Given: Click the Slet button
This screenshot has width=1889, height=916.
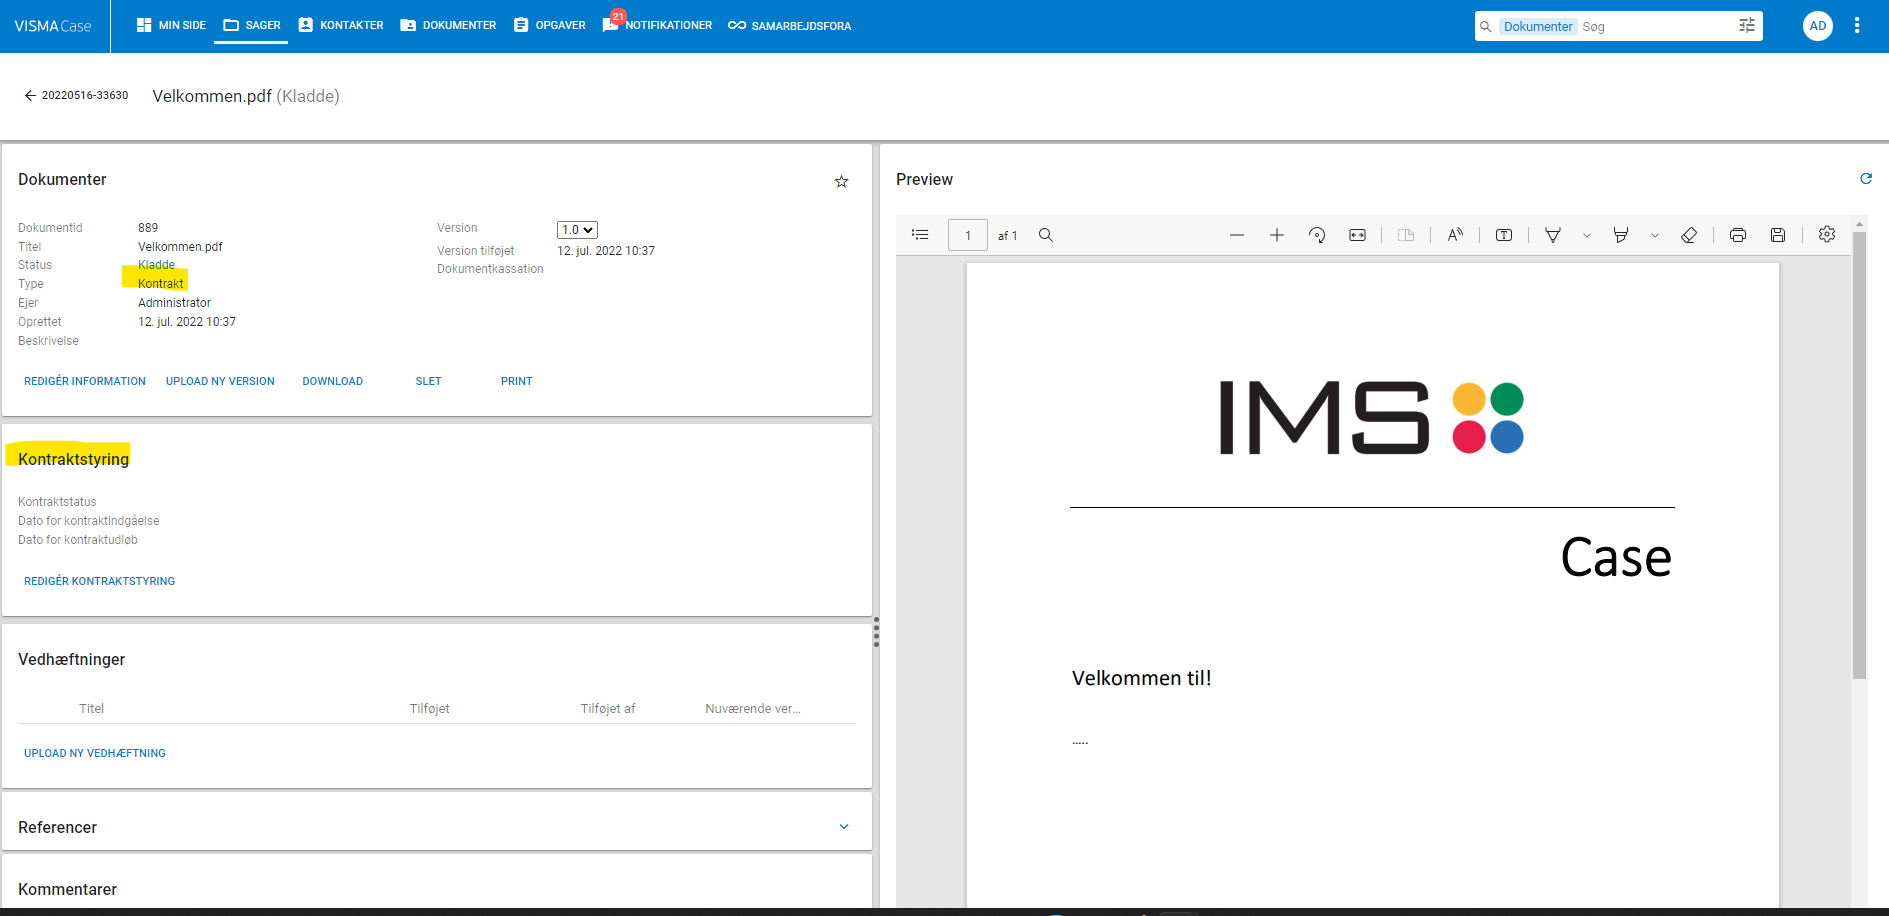Looking at the screenshot, I should pos(428,381).
